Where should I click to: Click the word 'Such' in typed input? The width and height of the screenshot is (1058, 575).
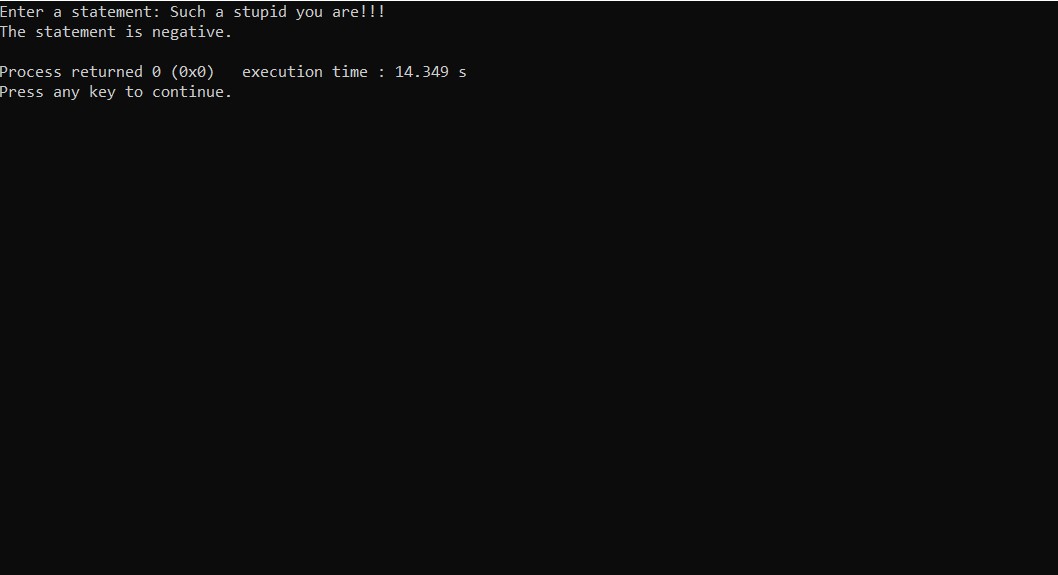[188, 12]
